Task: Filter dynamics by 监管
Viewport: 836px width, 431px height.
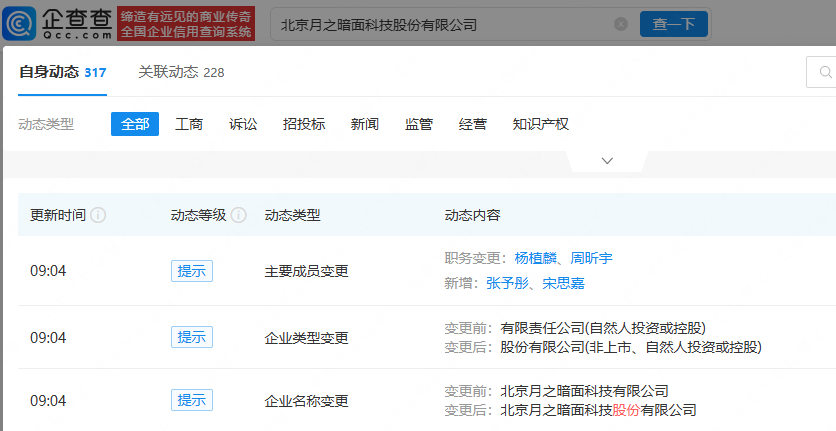Action: pos(419,124)
